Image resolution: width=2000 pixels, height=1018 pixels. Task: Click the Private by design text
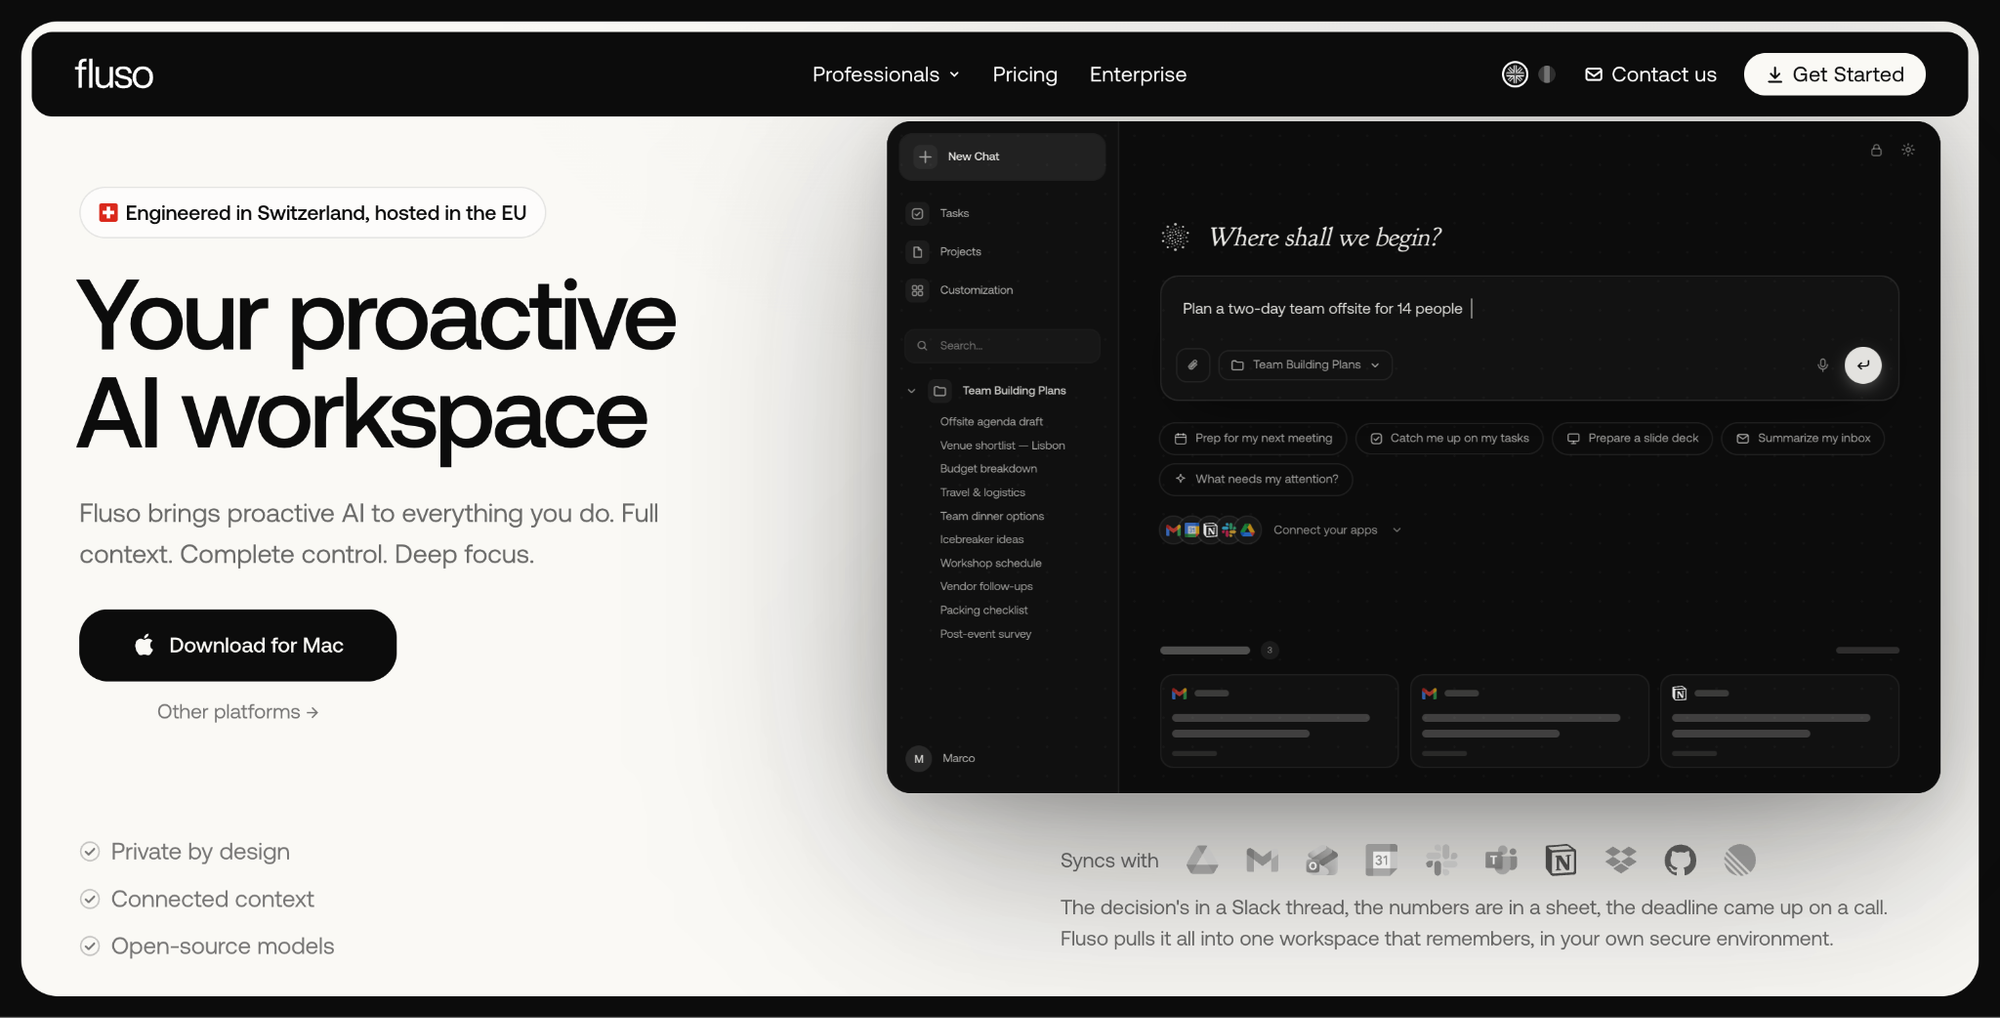200,852
